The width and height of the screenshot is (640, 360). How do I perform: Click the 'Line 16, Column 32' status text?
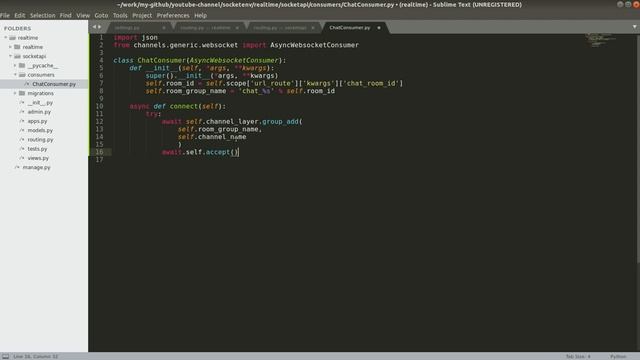coord(36,356)
